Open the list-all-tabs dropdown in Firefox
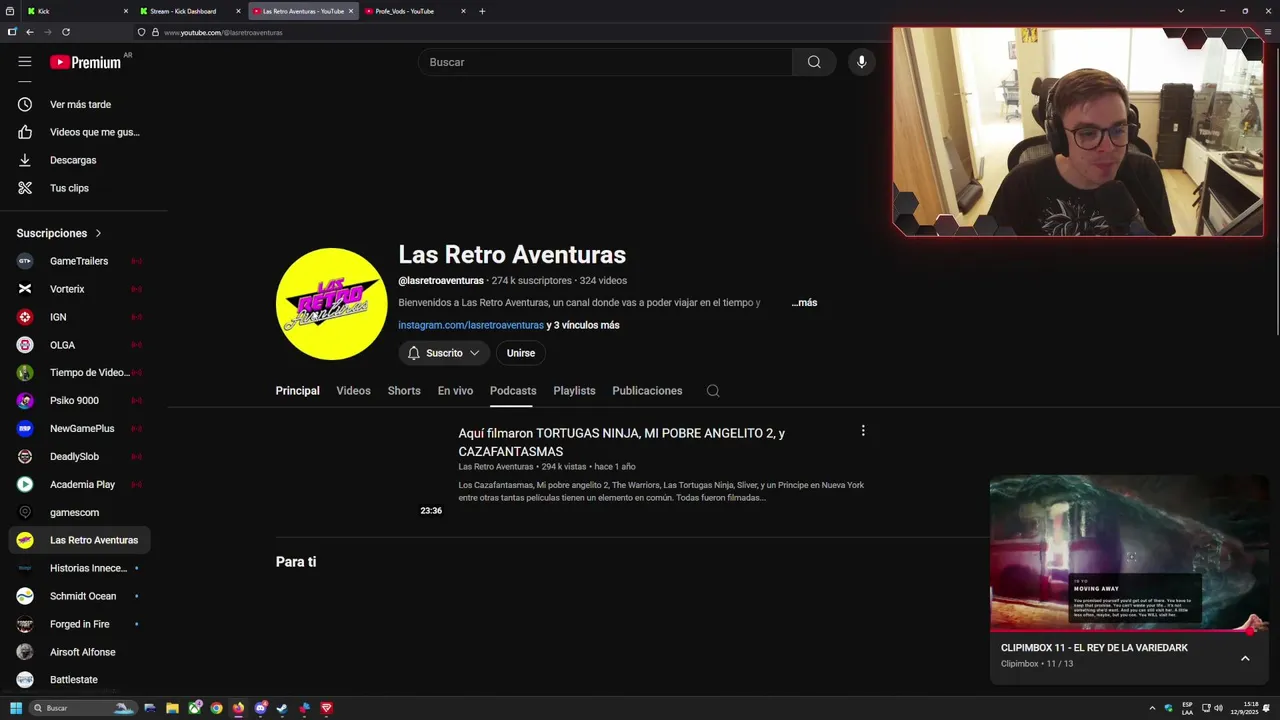This screenshot has height=720, width=1280. (x=1181, y=11)
